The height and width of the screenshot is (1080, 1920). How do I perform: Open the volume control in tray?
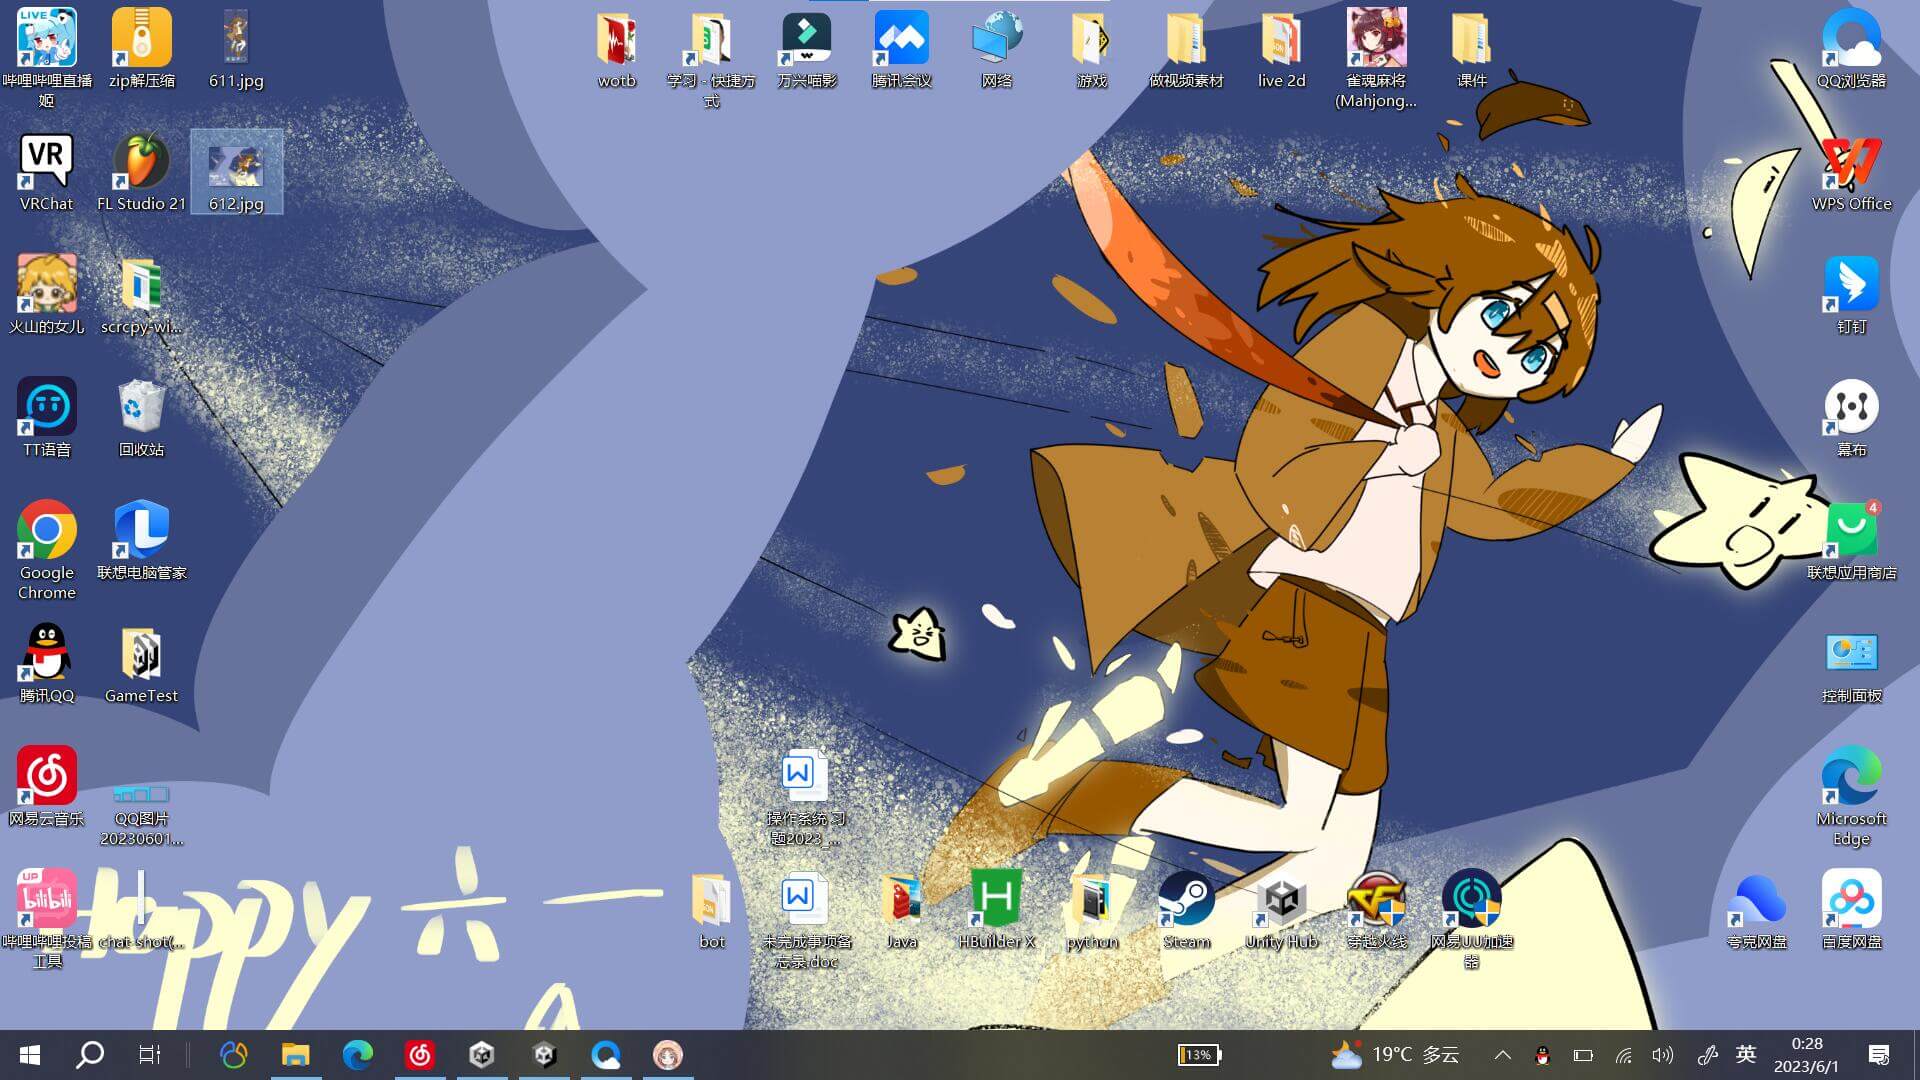tap(1662, 1055)
